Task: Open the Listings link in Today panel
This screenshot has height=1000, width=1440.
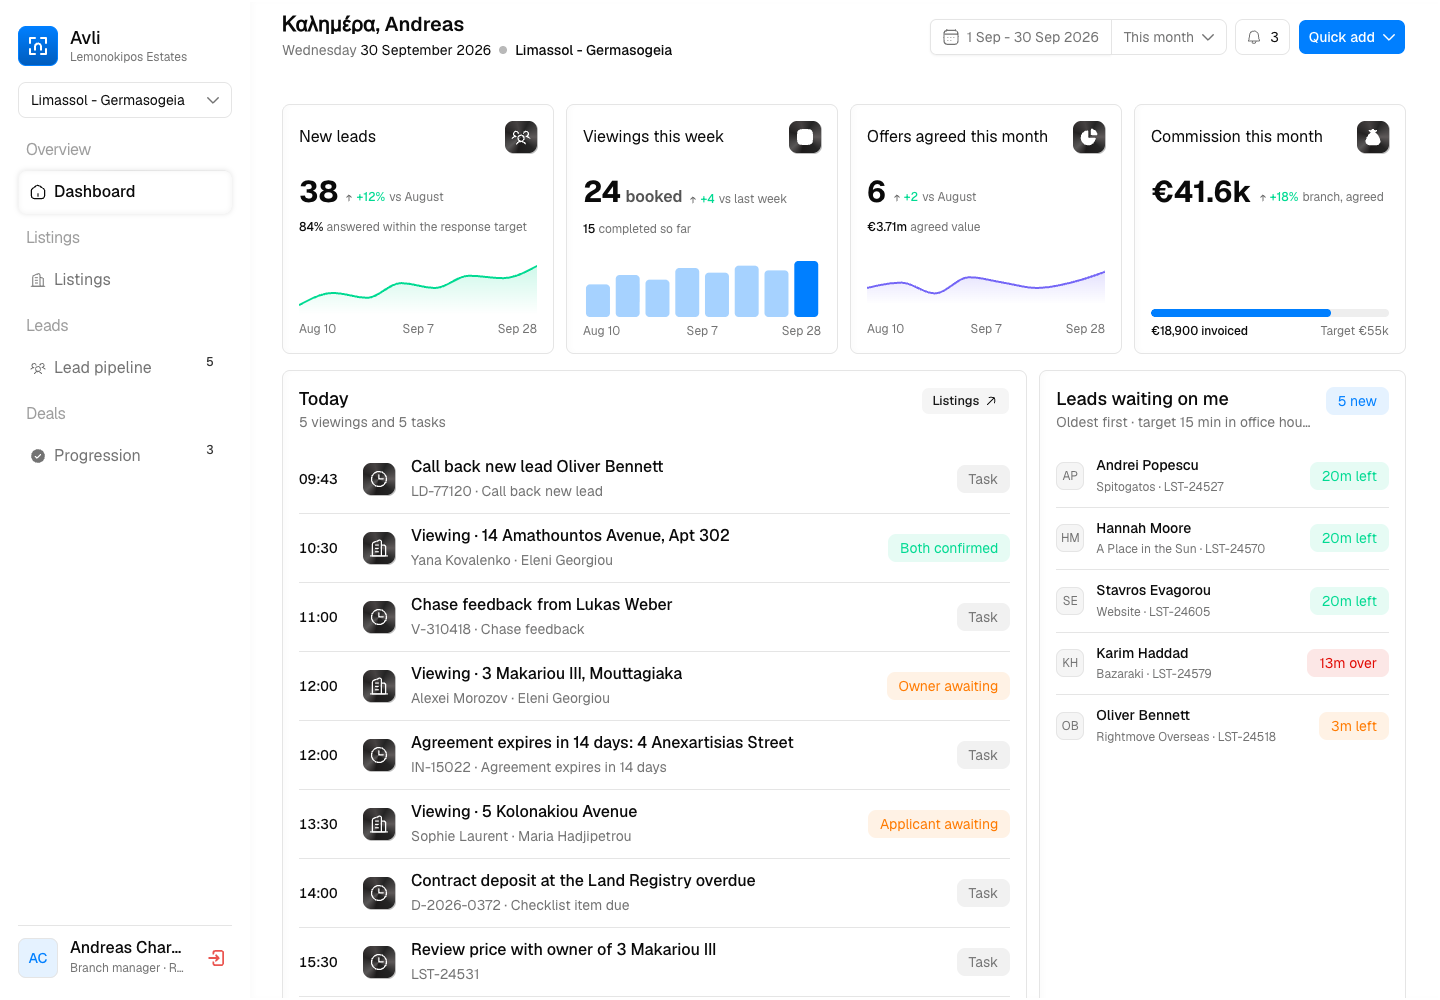Action: (x=965, y=401)
